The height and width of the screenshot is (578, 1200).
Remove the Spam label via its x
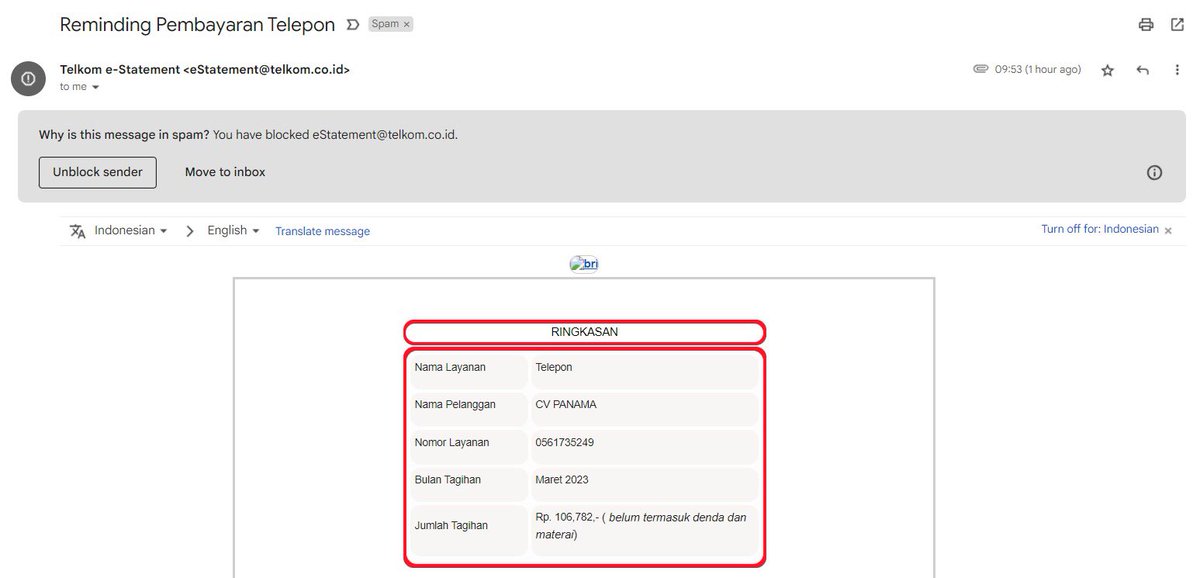(407, 24)
